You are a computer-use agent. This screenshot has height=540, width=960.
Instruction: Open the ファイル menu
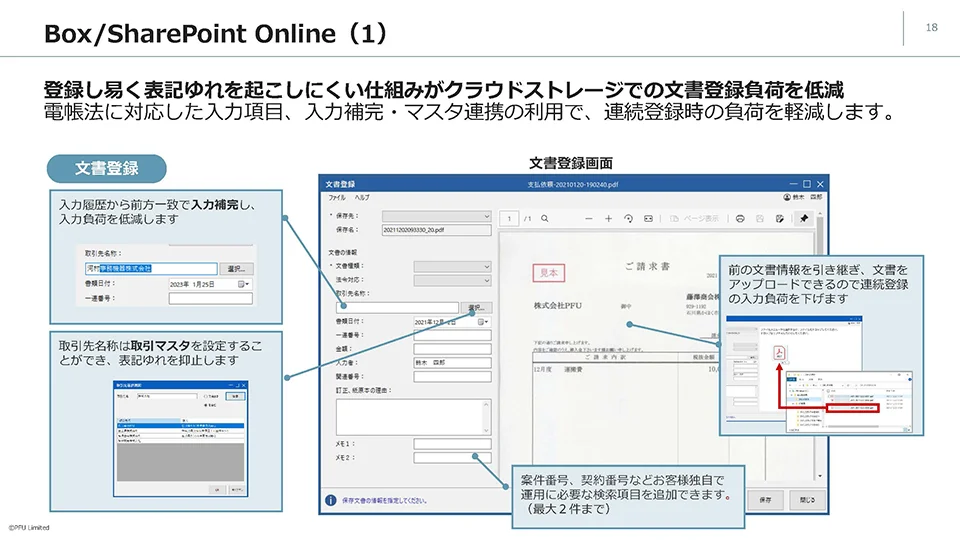point(337,198)
